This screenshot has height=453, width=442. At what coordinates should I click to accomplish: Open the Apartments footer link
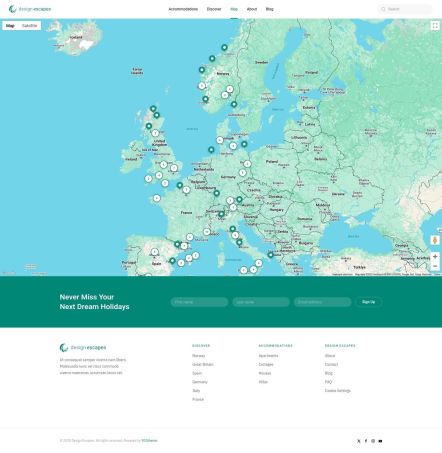click(x=268, y=356)
